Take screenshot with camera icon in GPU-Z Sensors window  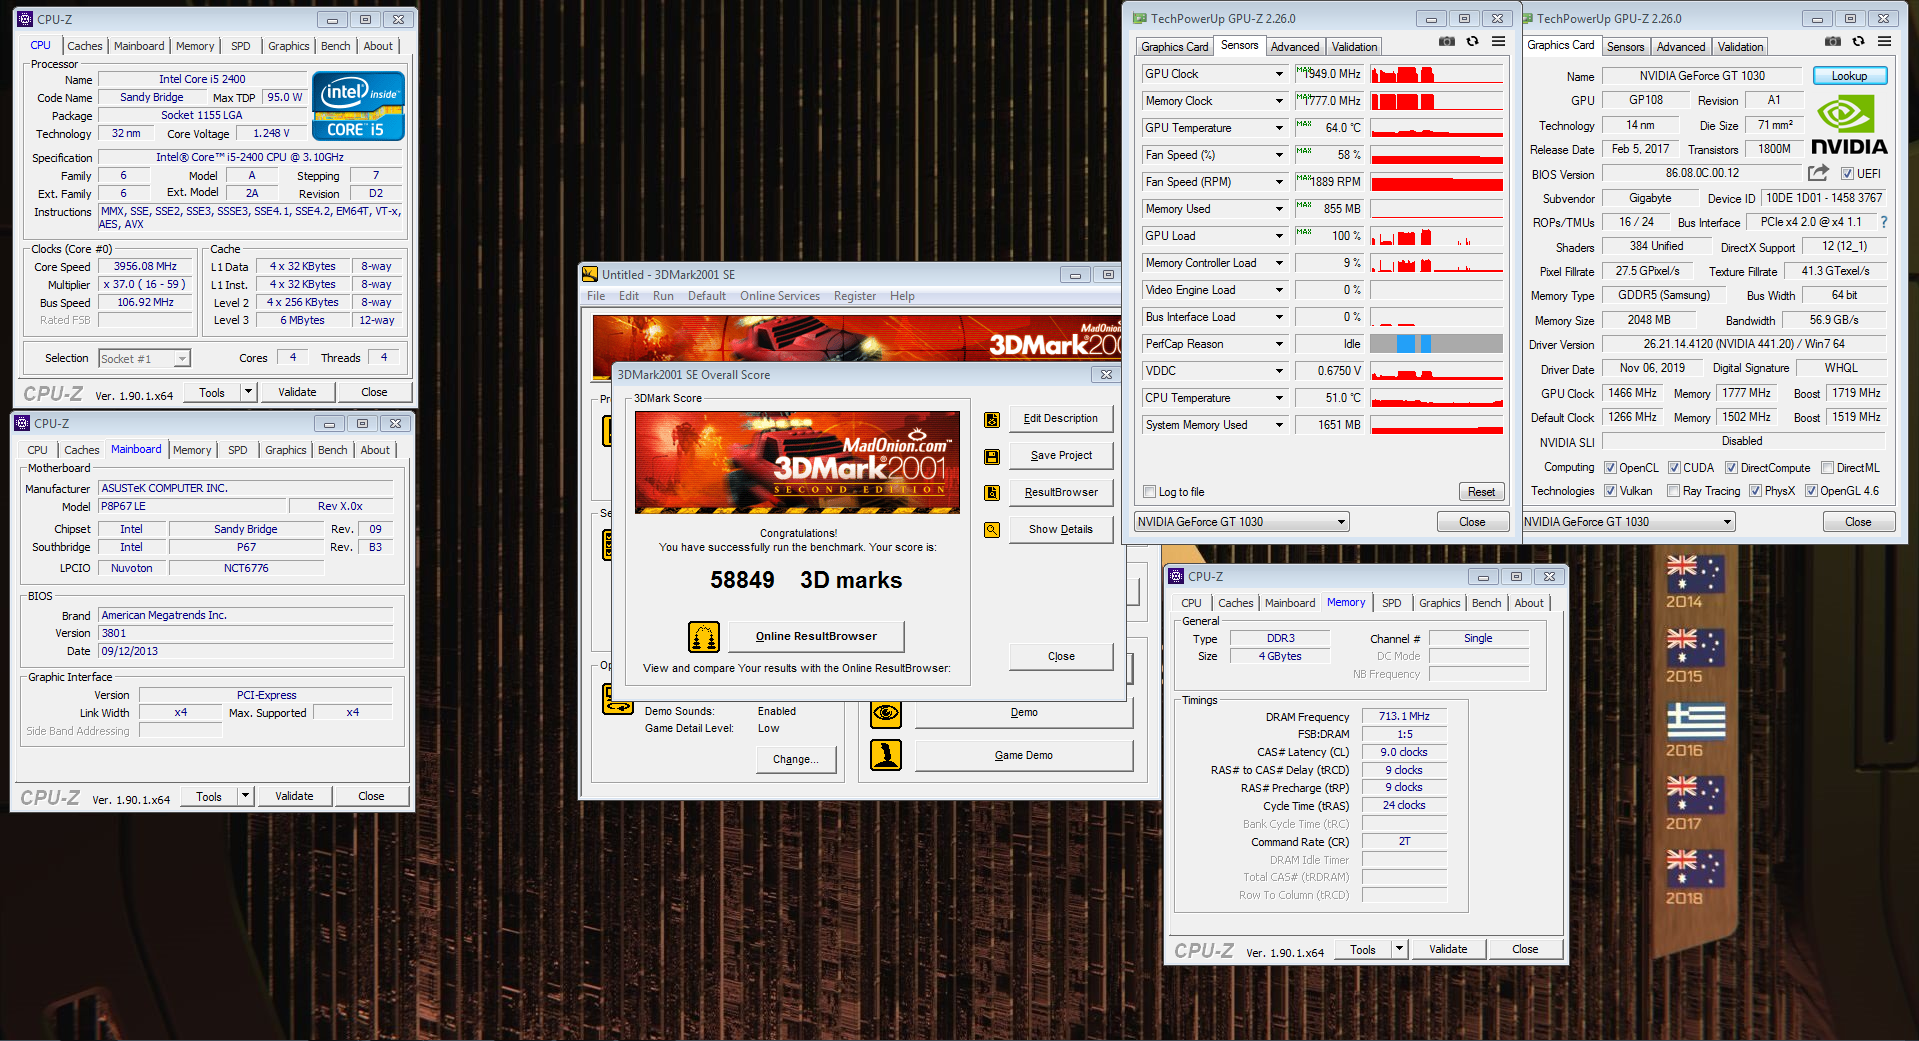(x=1447, y=41)
